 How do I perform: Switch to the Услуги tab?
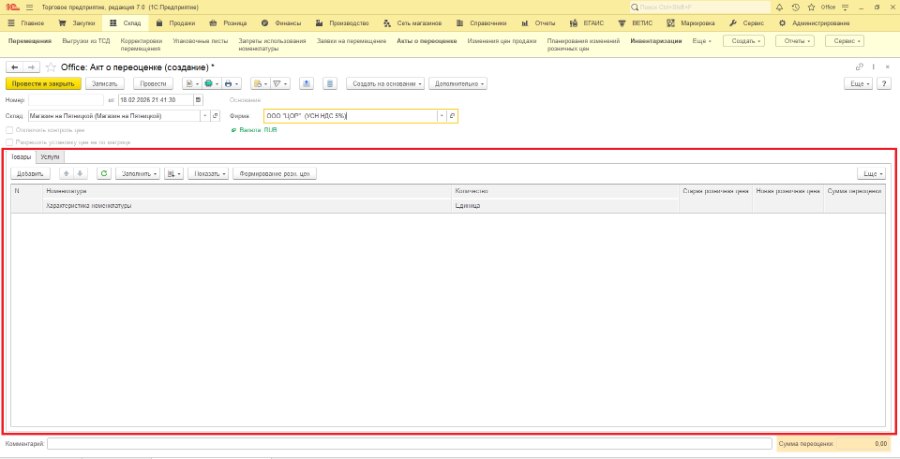[x=50, y=157]
